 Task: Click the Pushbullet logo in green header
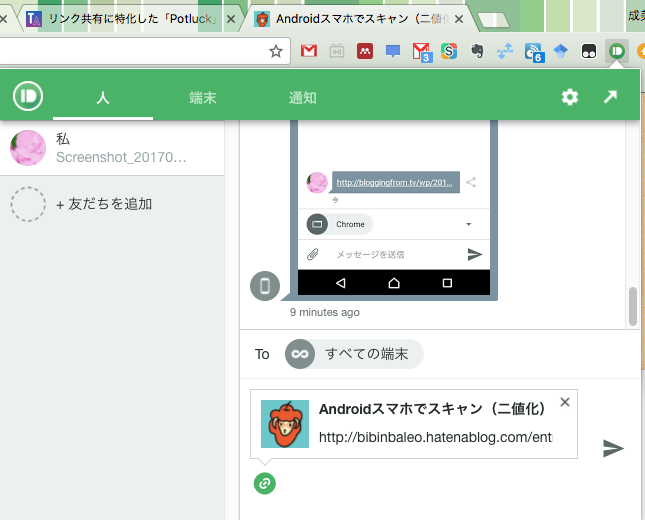[28, 96]
